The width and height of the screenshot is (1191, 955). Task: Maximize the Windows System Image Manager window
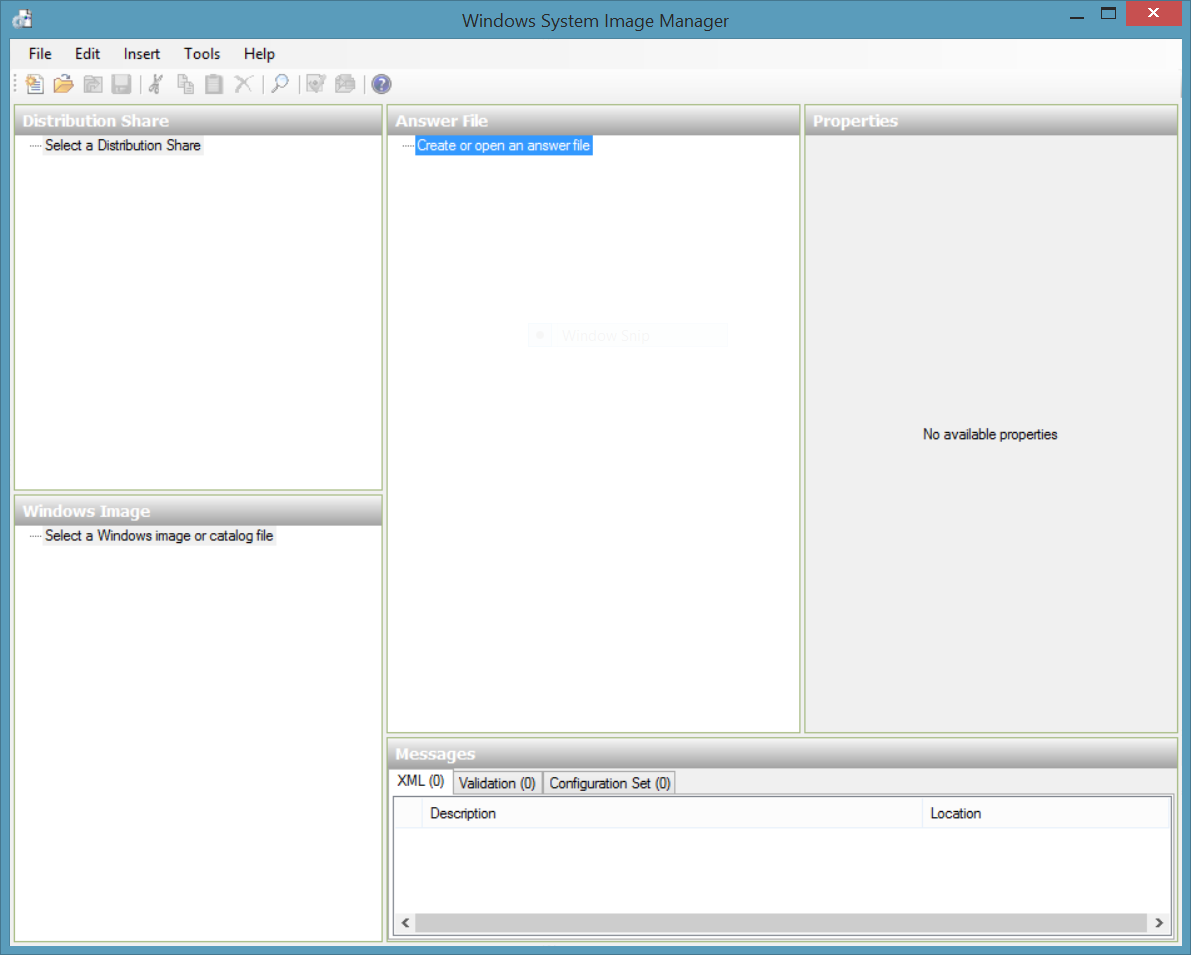[1108, 14]
